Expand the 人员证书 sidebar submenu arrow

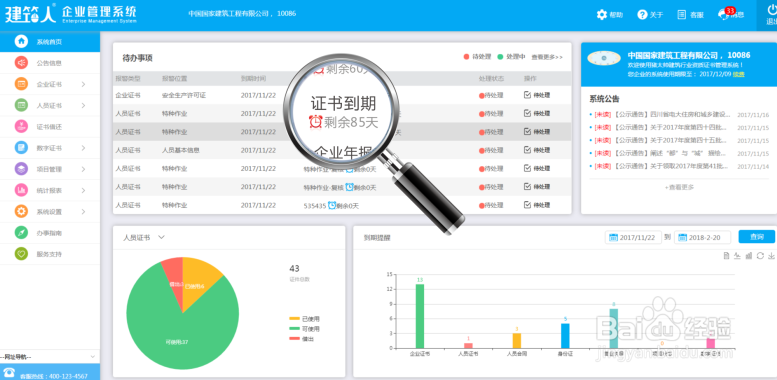click(x=83, y=105)
